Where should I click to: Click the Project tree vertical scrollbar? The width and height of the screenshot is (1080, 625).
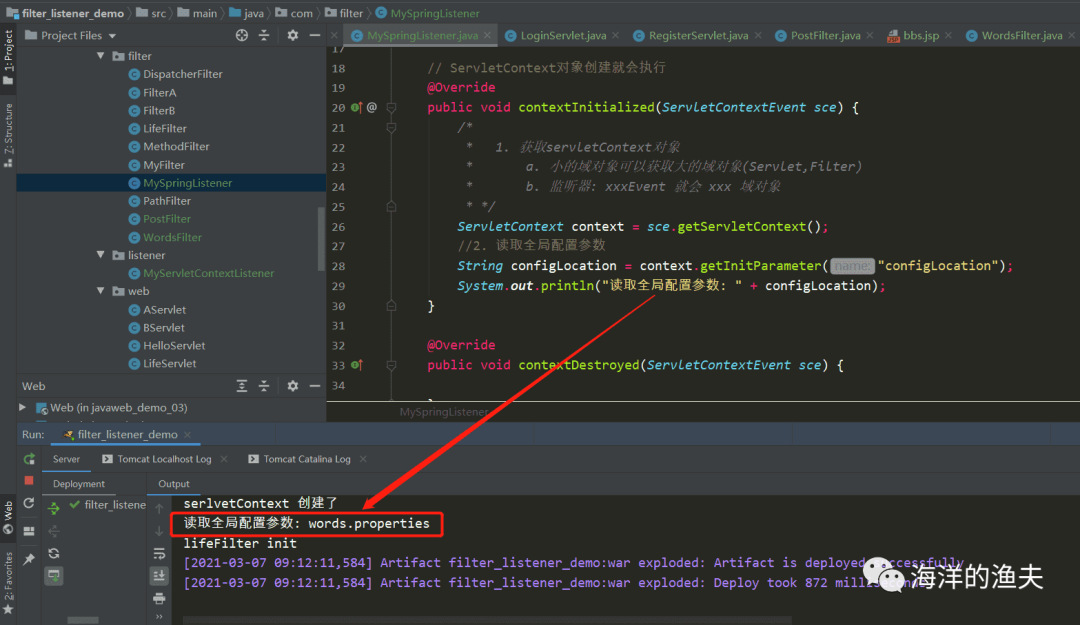321,238
